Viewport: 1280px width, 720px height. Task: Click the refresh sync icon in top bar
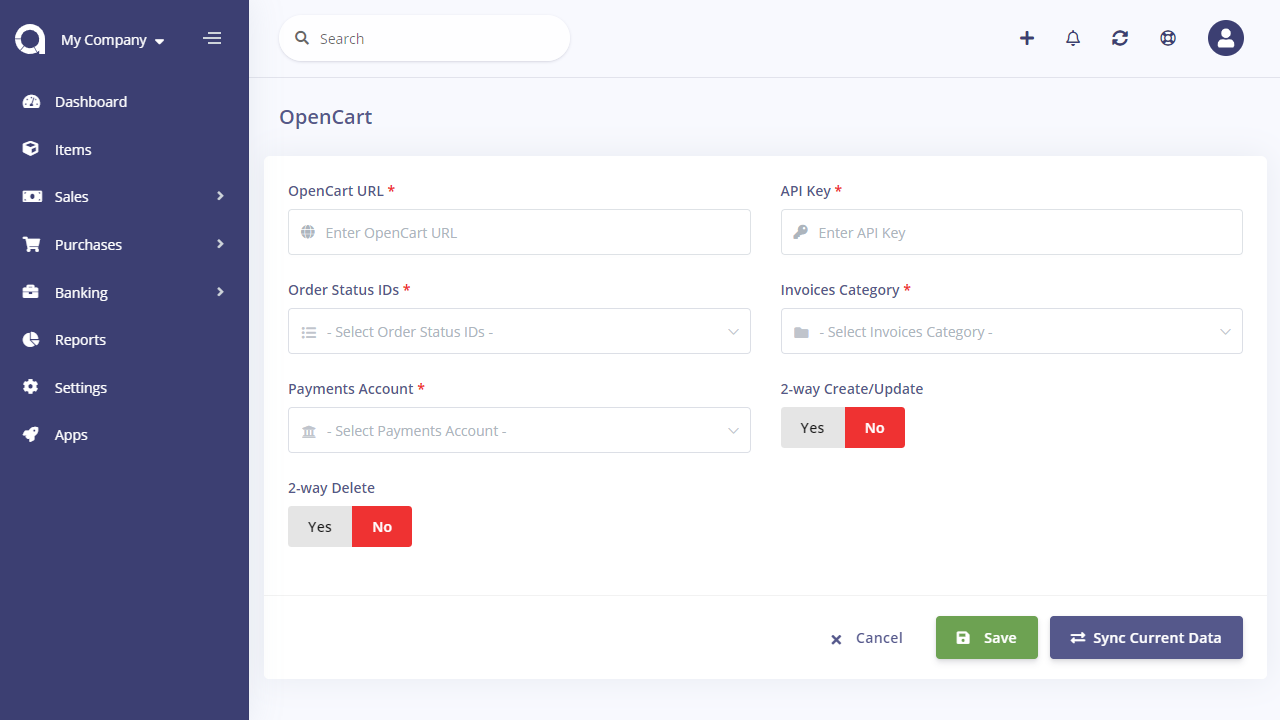pos(1120,38)
